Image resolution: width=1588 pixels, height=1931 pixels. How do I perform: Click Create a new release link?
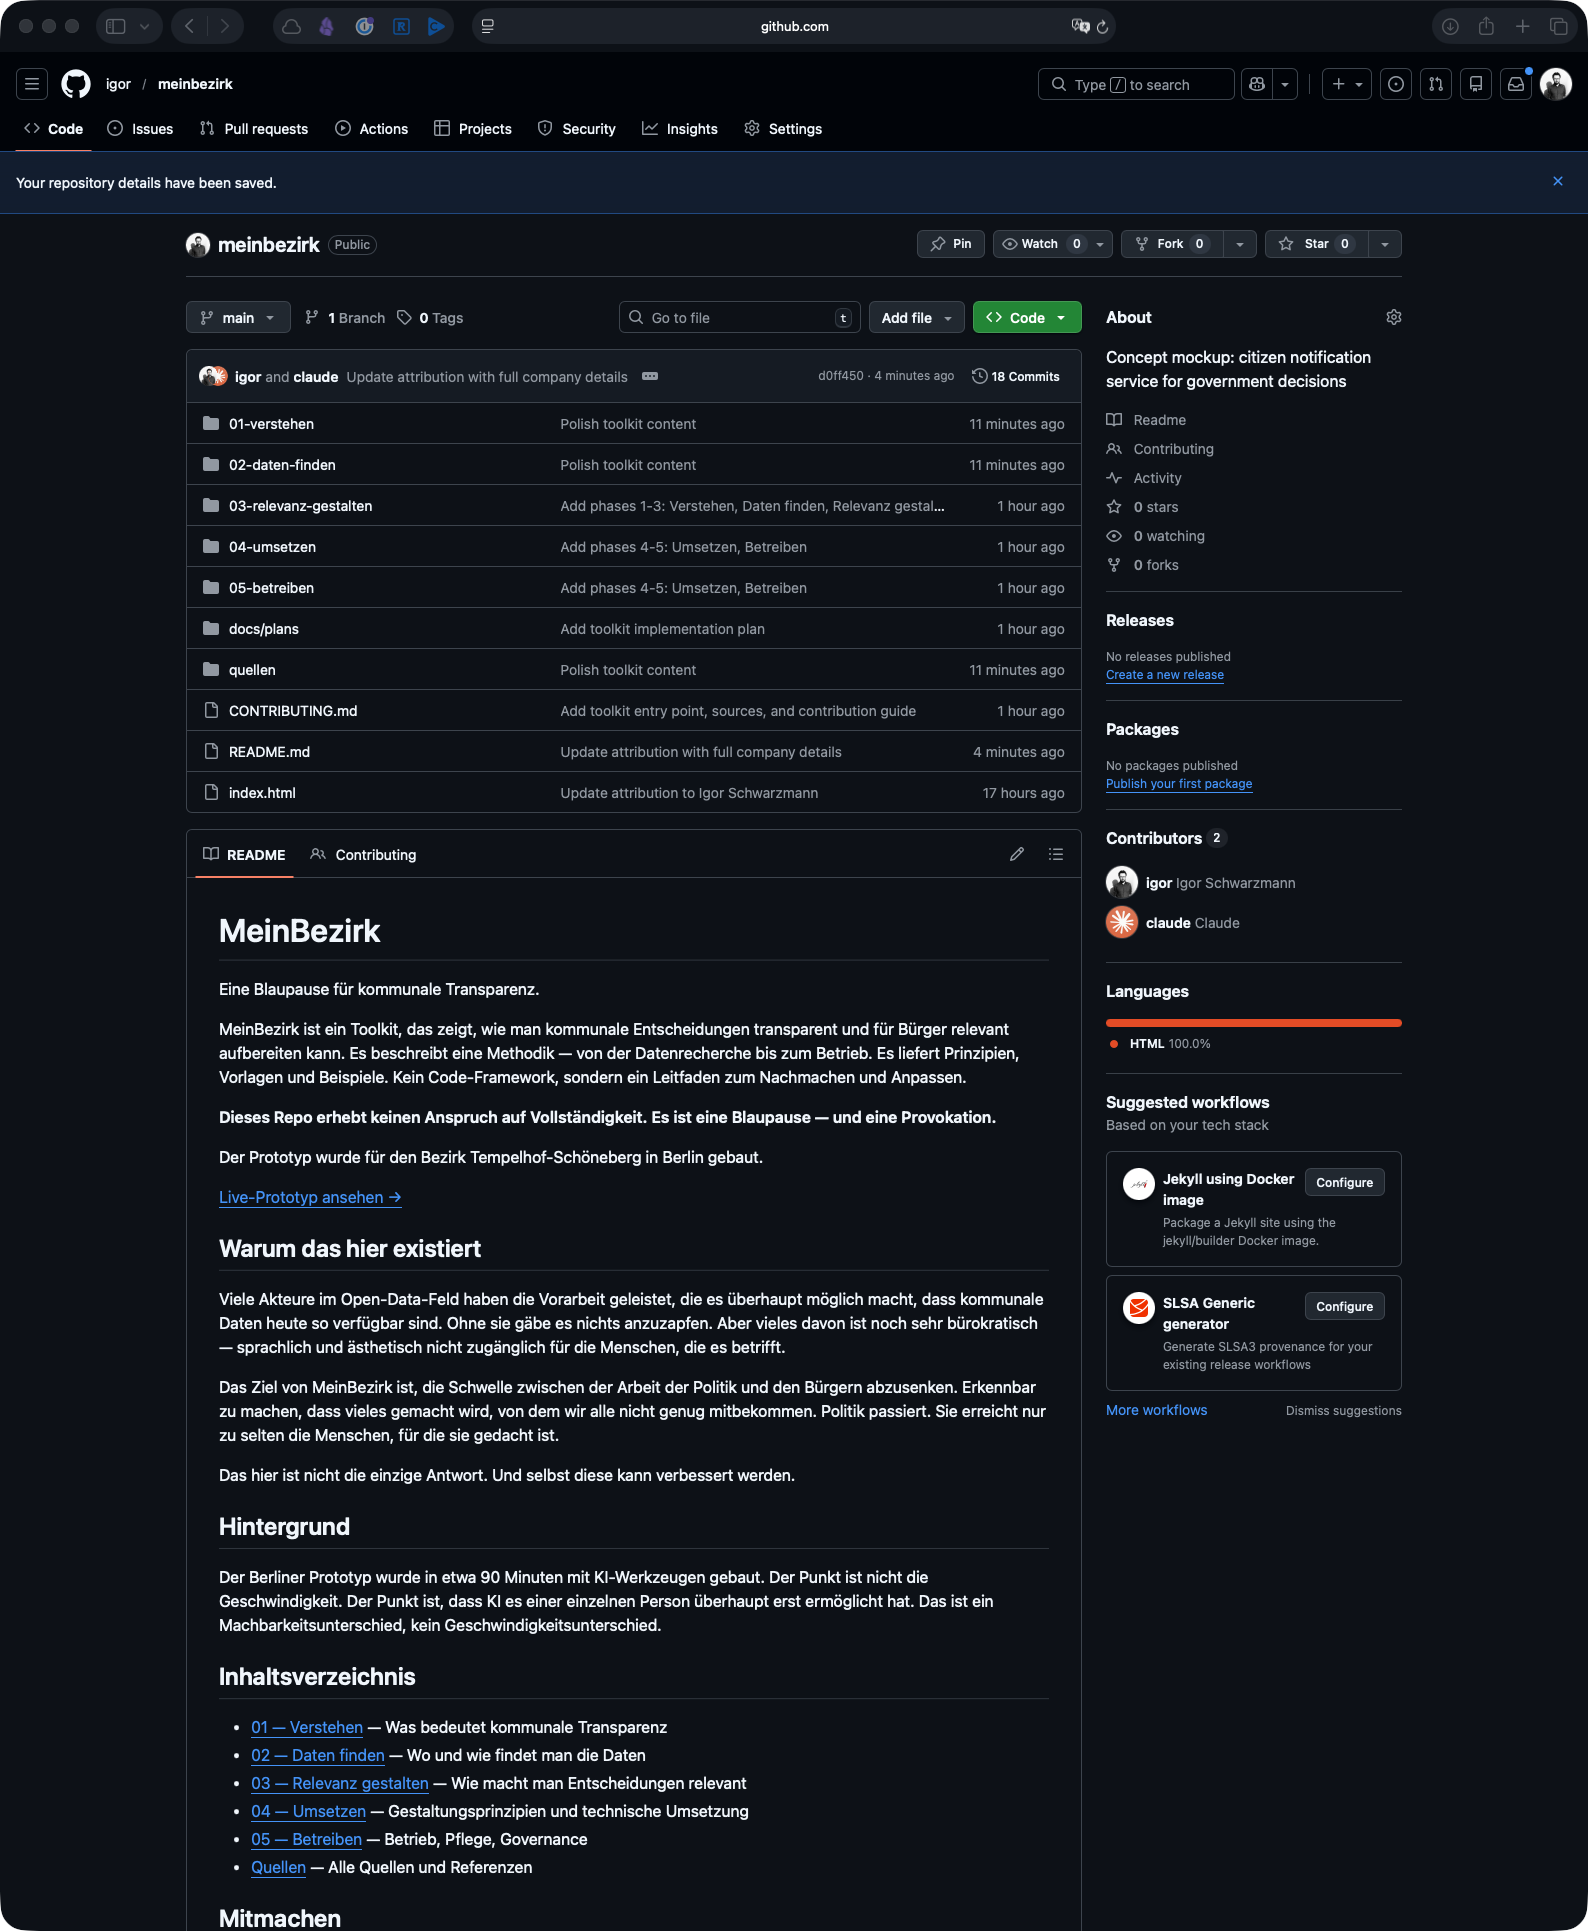coord(1165,675)
